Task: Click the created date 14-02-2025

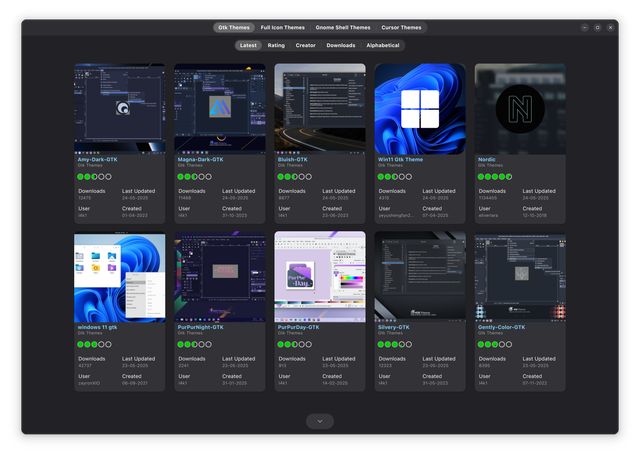Action: 335,383
